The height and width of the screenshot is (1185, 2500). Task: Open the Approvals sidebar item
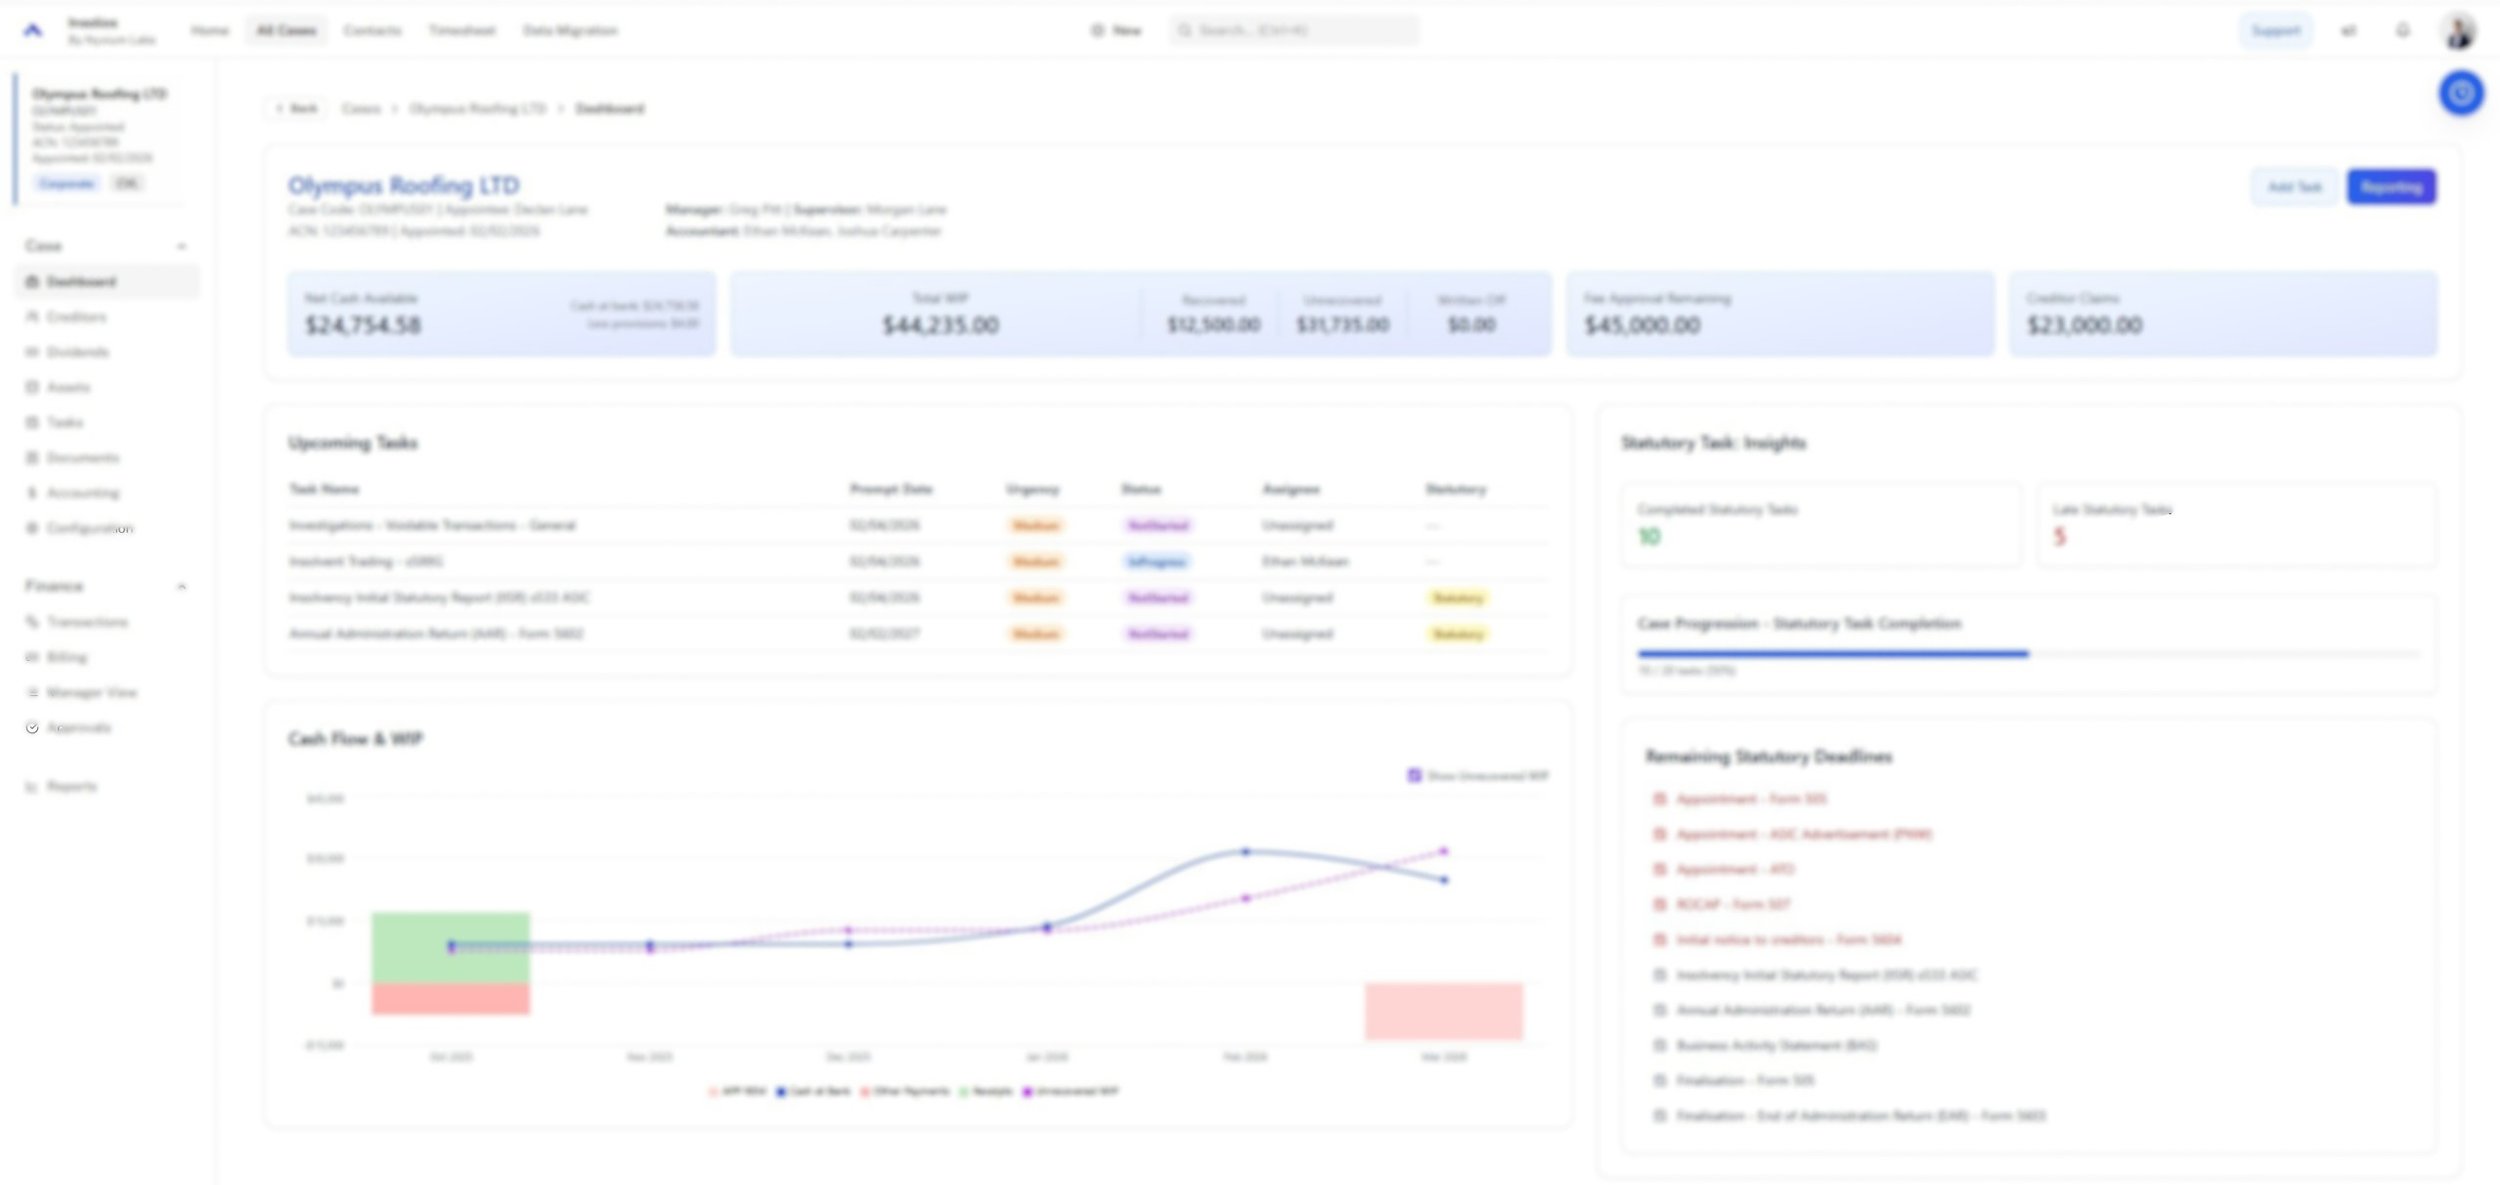pos(78,728)
